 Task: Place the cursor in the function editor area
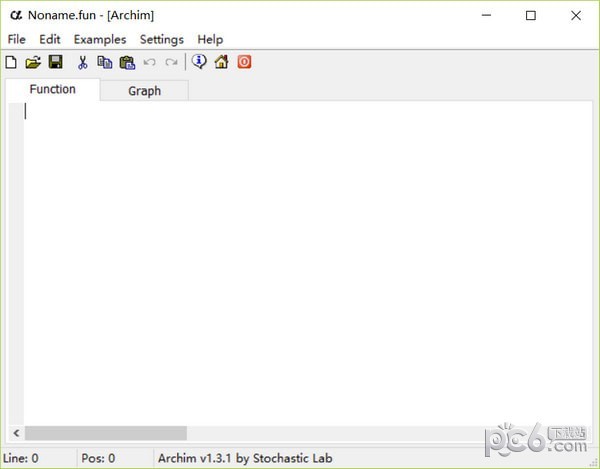[308, 264]
